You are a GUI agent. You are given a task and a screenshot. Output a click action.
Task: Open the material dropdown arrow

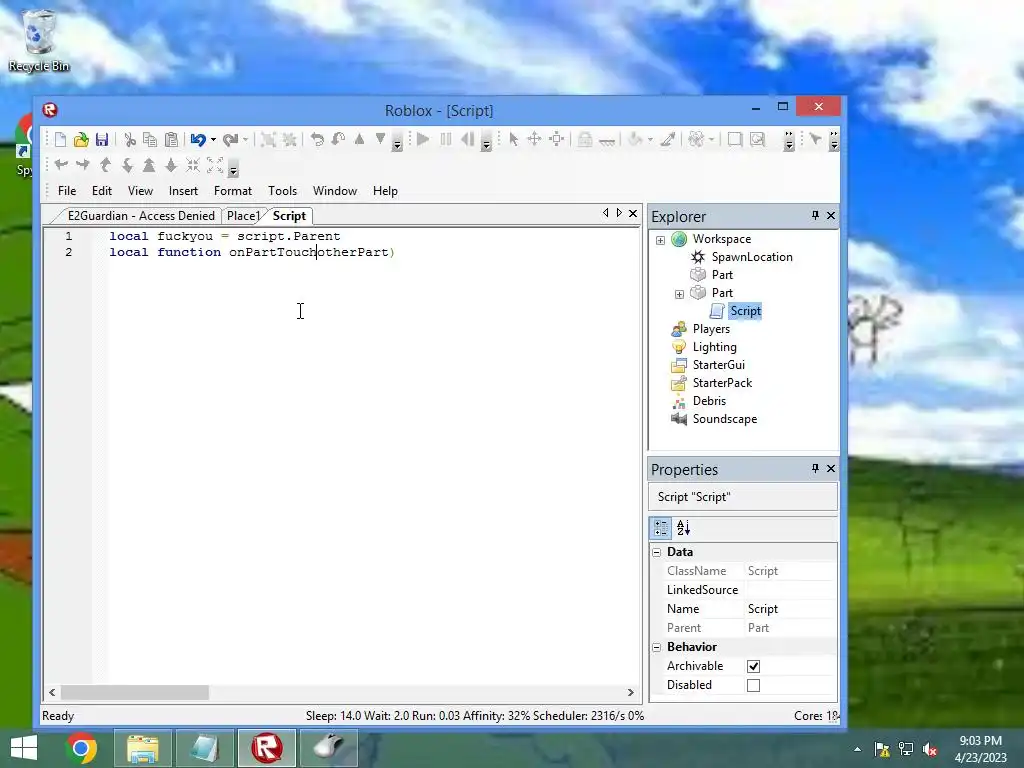pyautogui.click(x=711, y=140)
